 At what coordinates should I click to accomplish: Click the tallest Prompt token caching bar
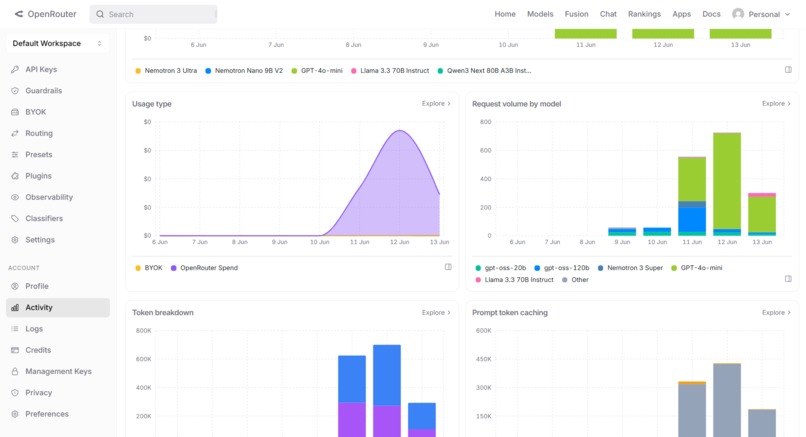point(727,400)
